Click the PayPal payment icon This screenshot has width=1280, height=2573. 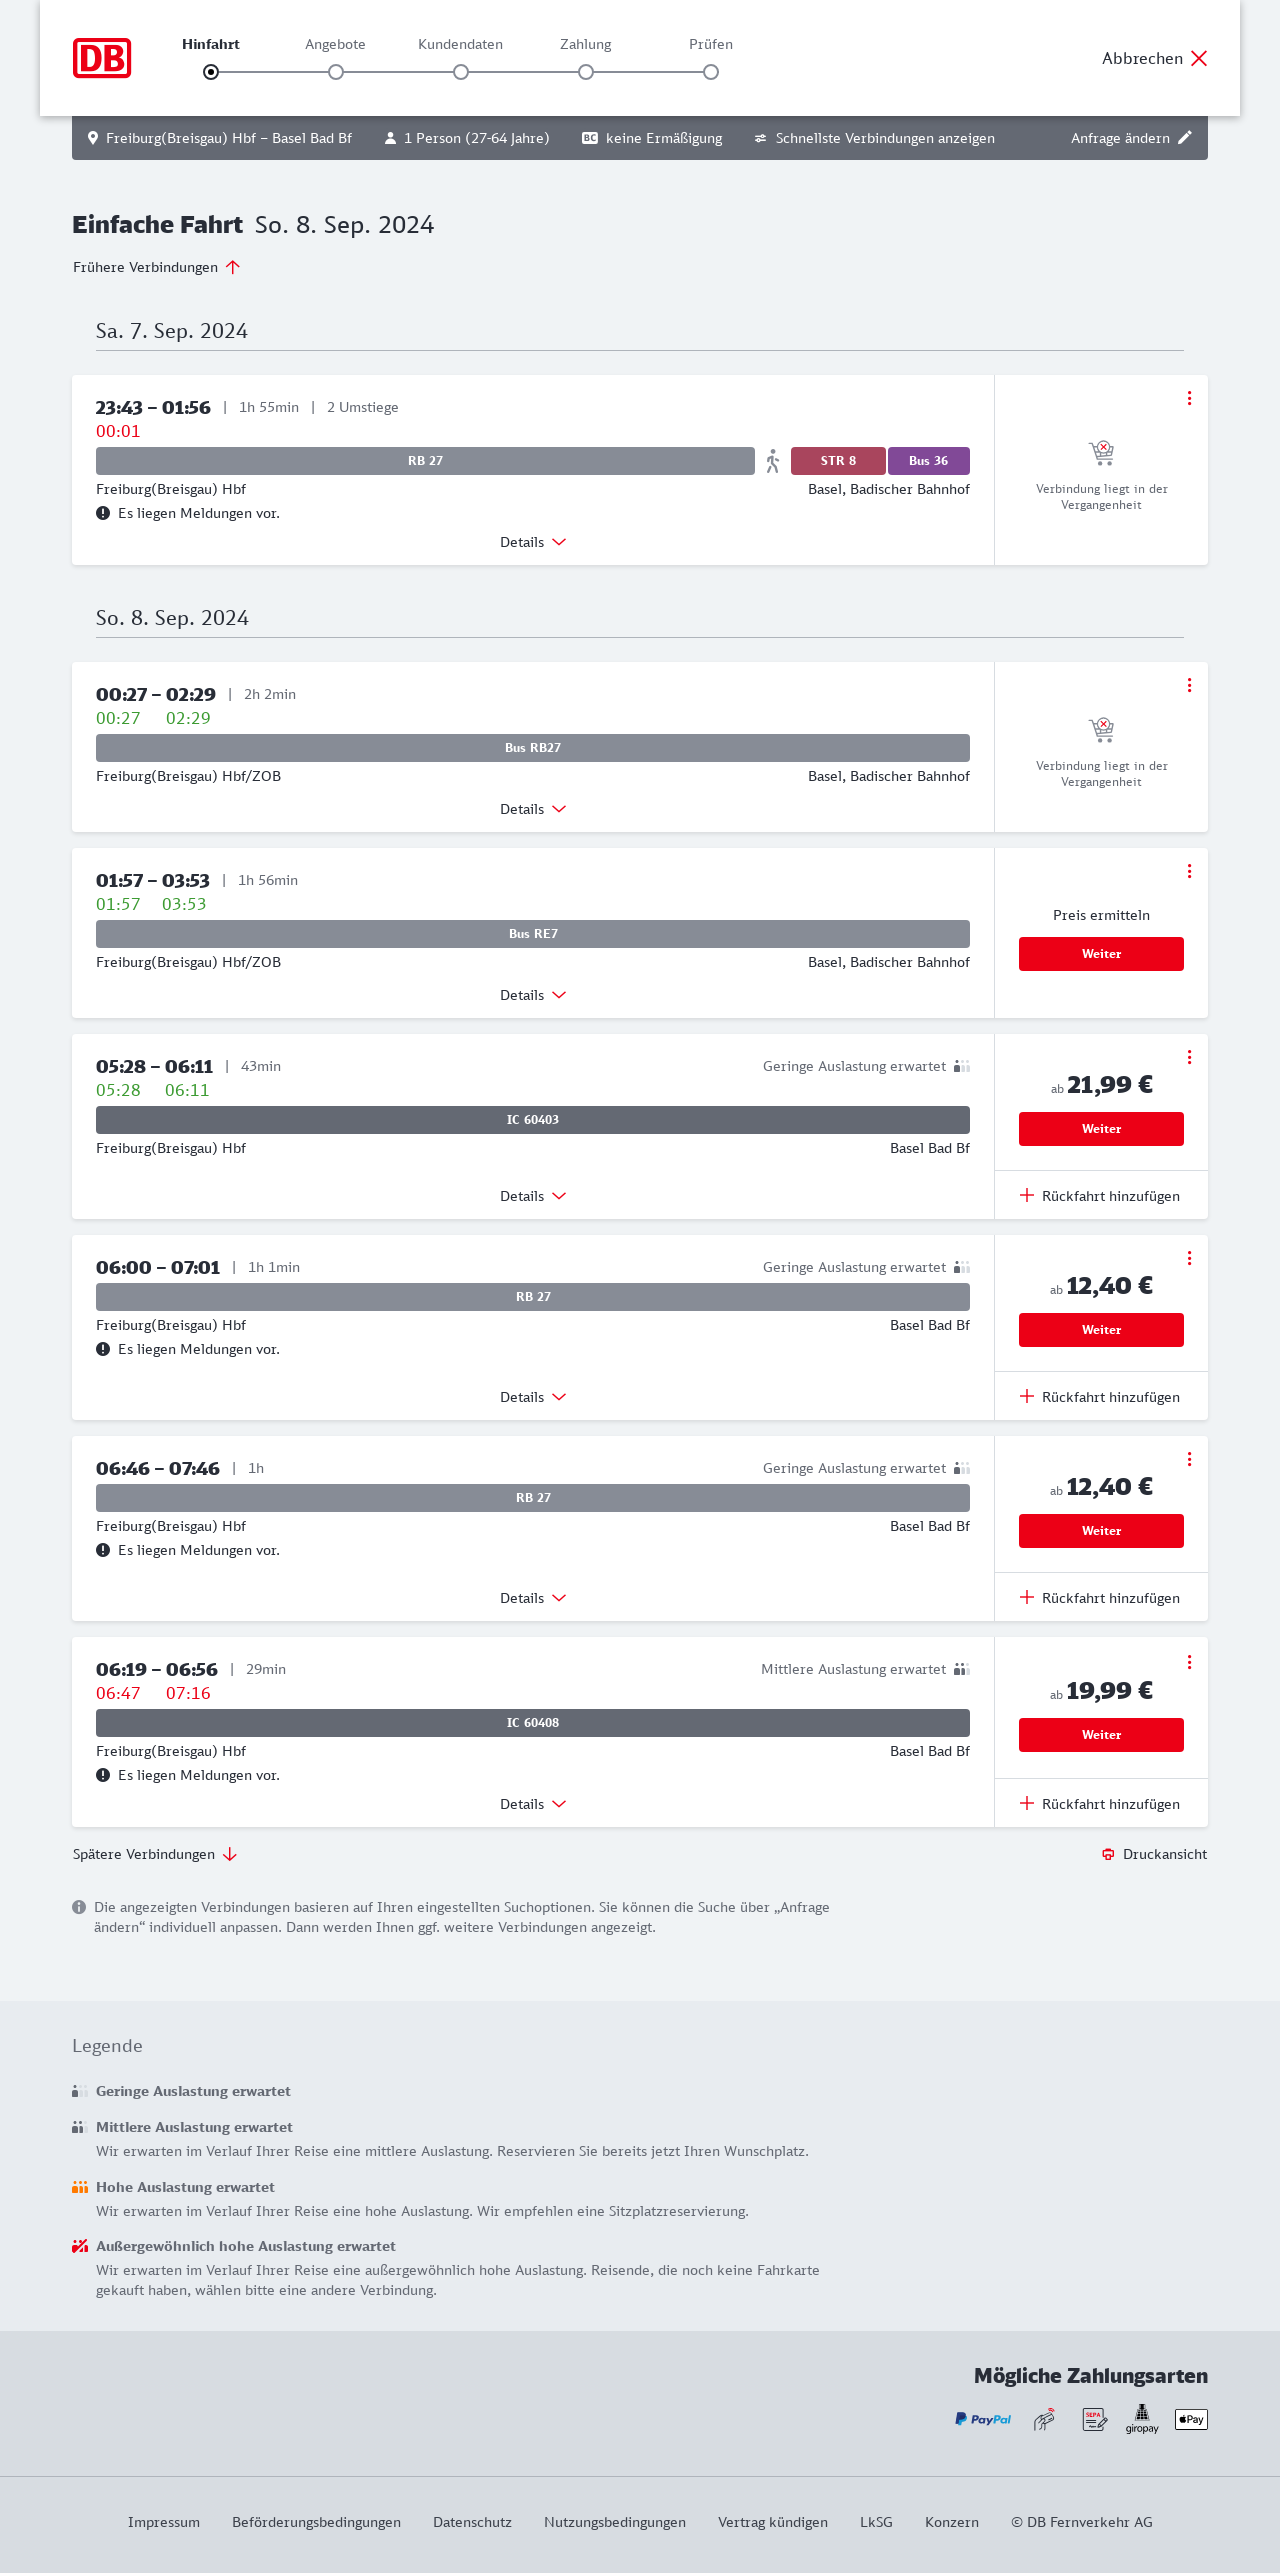point(983,2419)
